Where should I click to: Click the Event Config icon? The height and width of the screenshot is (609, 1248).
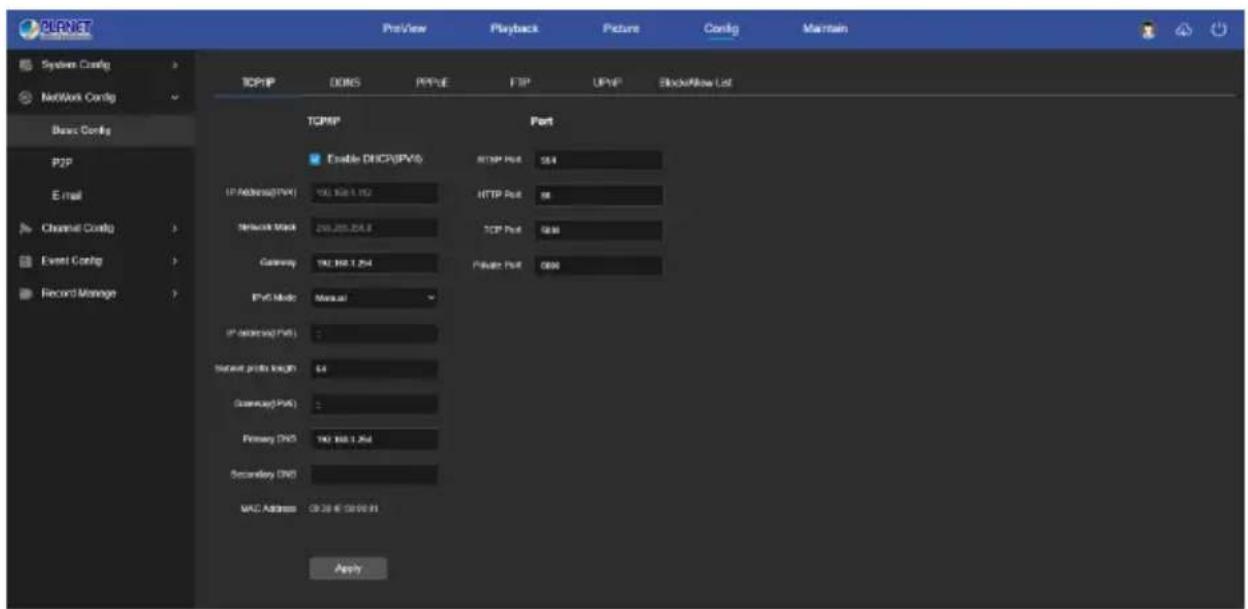coord(24,261)
